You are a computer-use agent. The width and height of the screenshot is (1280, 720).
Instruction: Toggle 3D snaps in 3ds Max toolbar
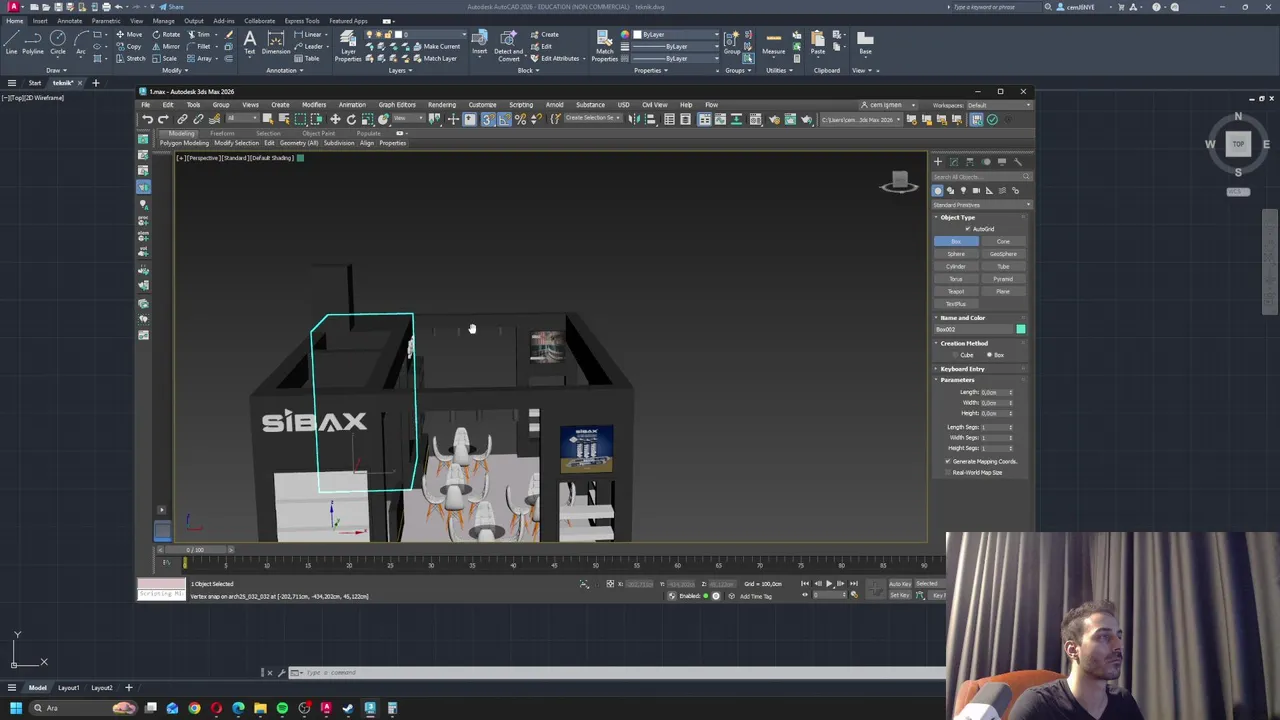coord(488,120)
